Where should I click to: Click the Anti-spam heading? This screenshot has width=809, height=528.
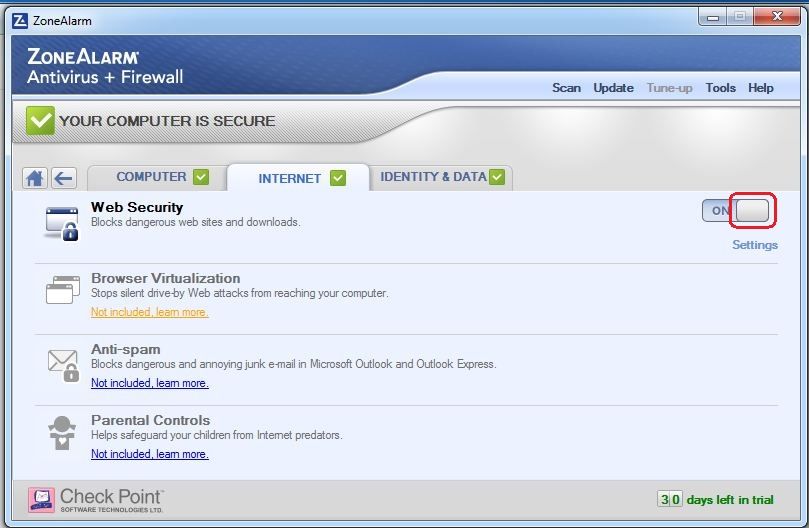[x=125, y=349]
